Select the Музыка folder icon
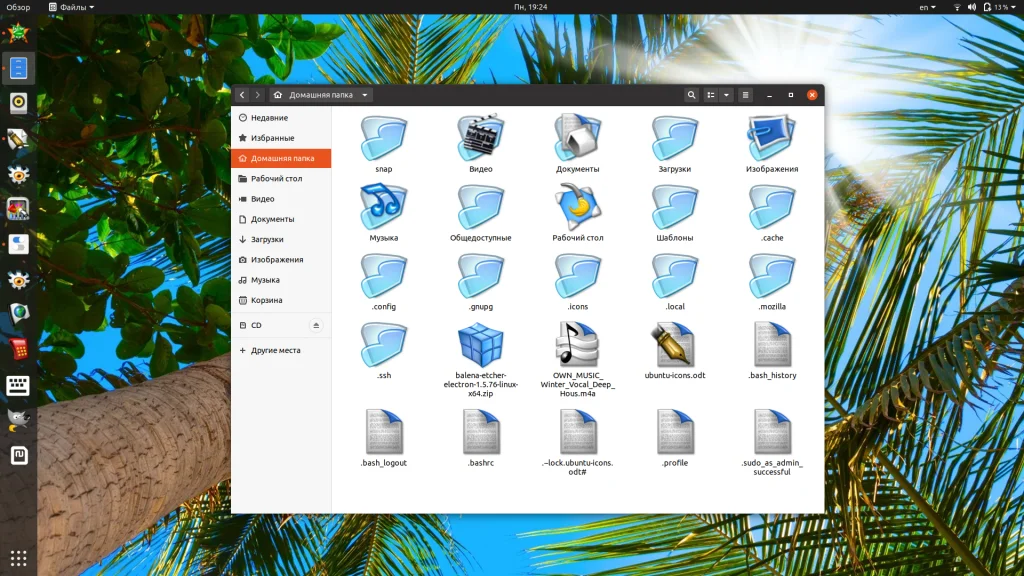Image resolution: width=1024 pixels, height=576 pixels. click(x=383, y=209)
